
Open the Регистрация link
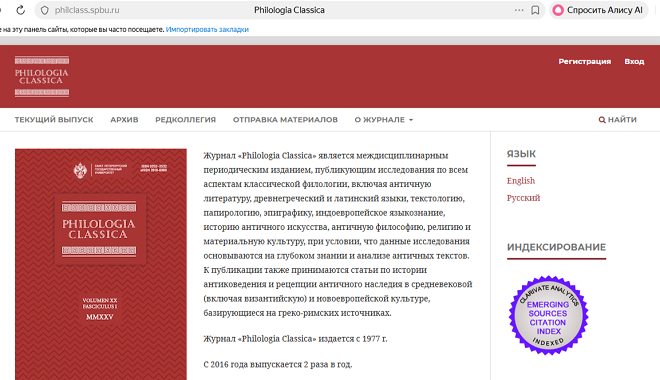pos(584,61)
